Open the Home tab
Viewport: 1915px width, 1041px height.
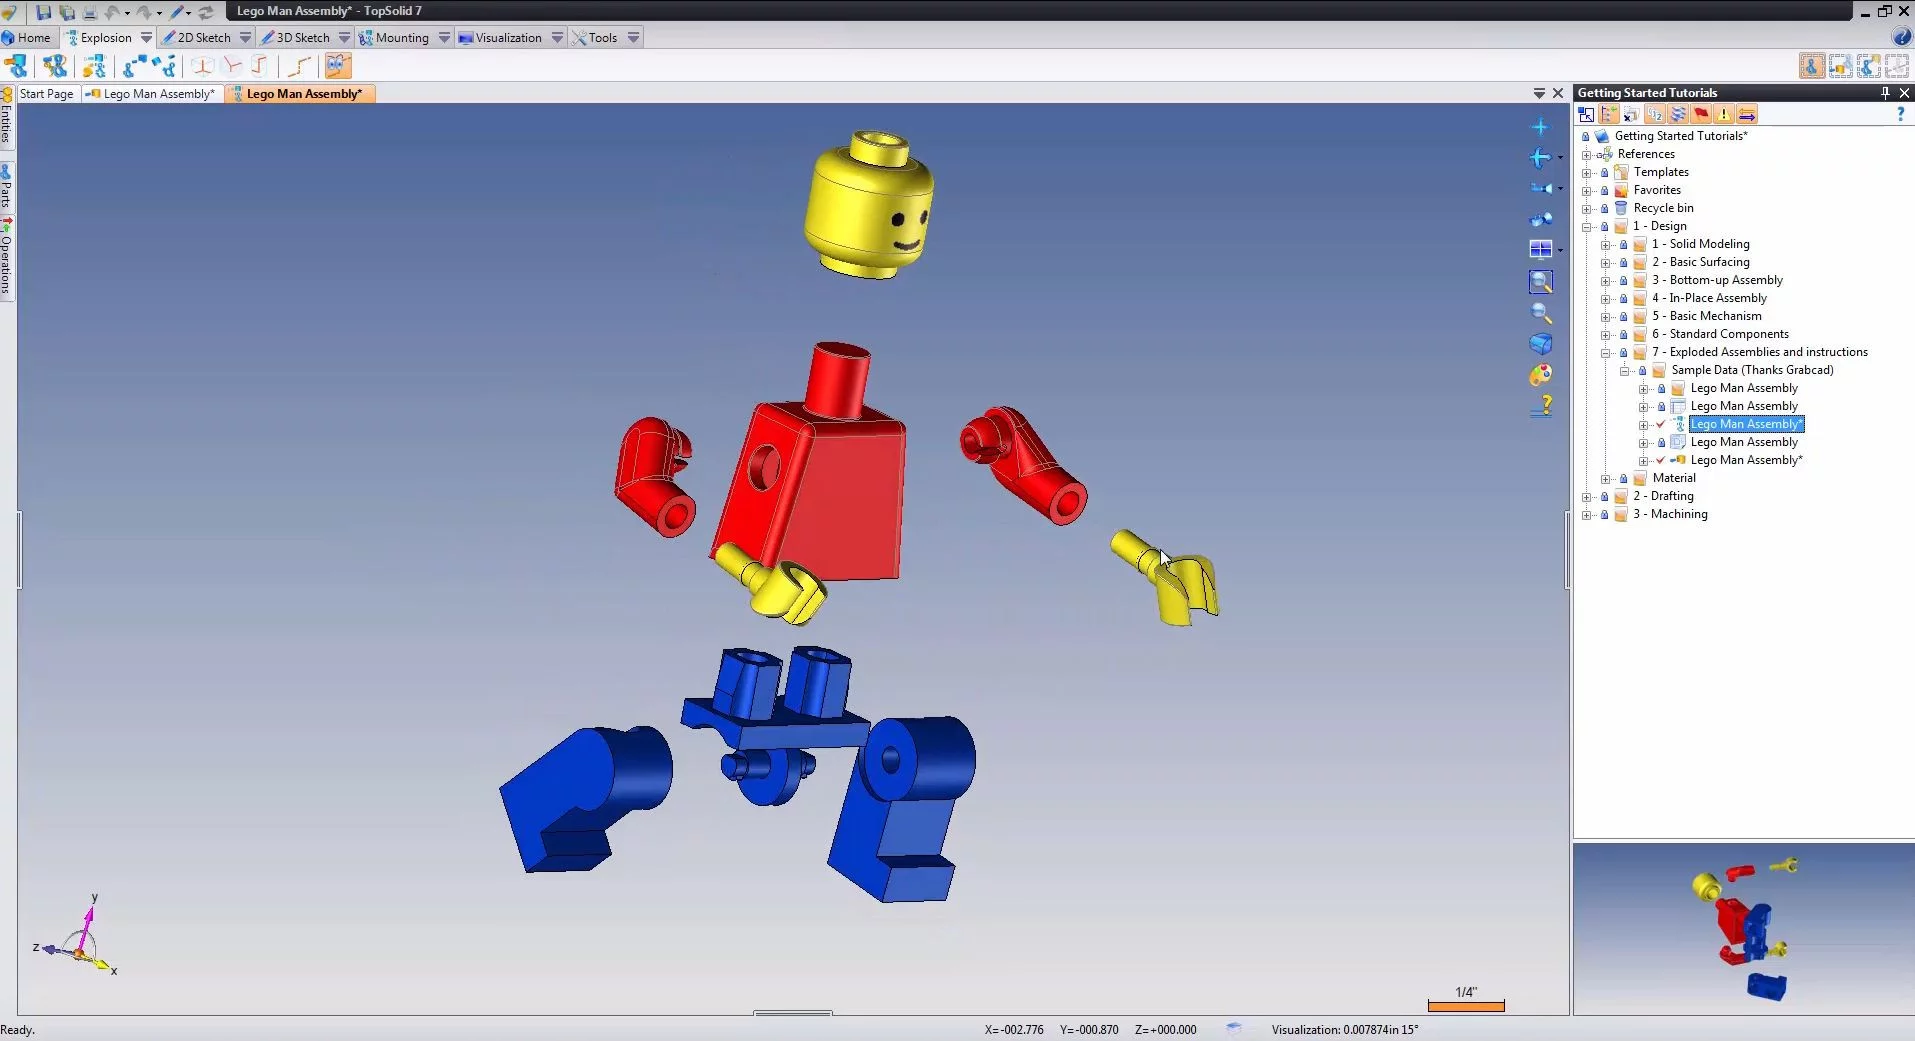pos(27,38)
